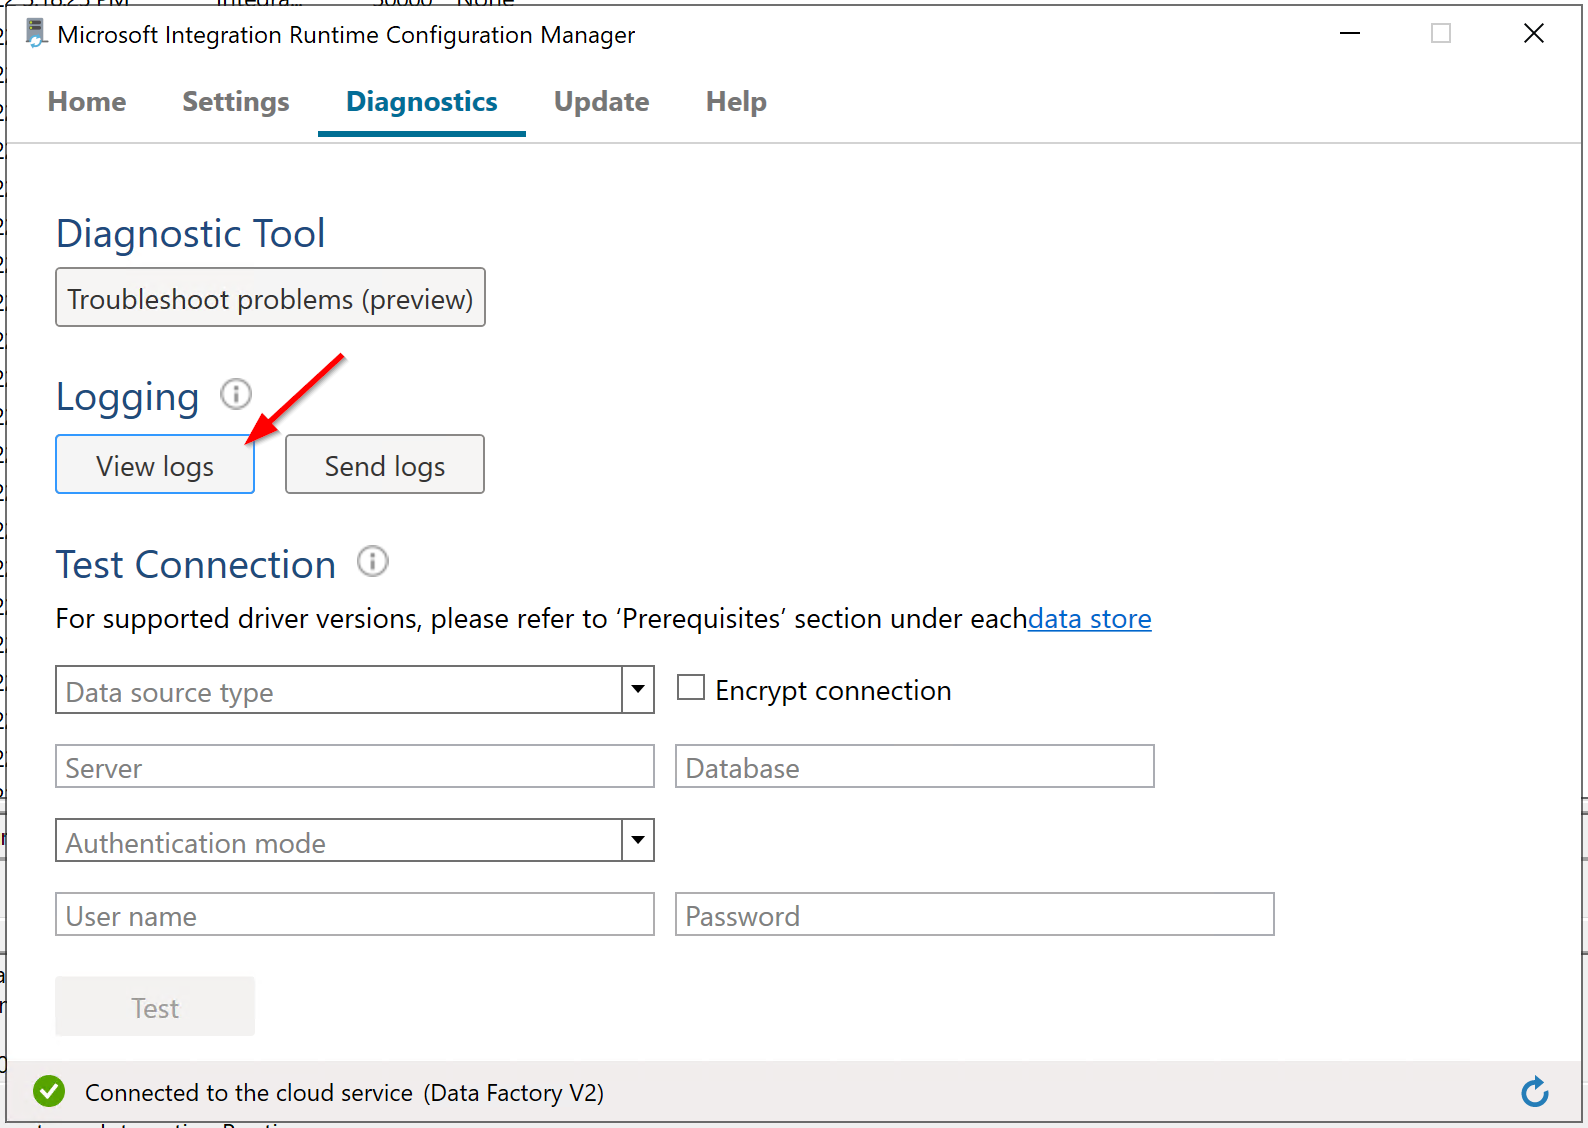Close the Configuration Manager window
Image resolution: width=1588 pixels, height=1128 pixels.
[x=1534, y=34]
